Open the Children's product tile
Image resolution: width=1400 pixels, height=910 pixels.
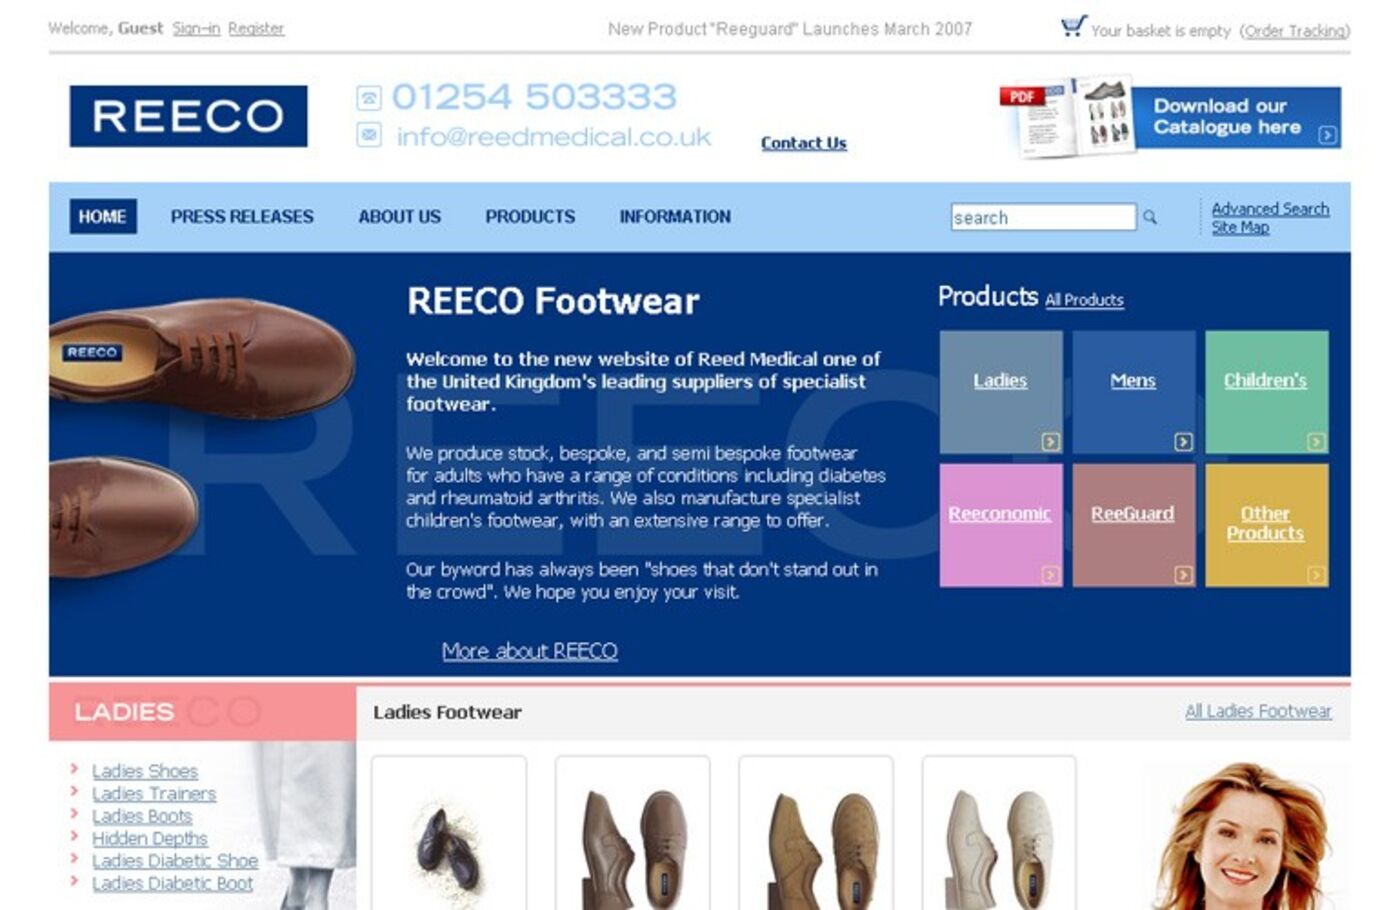pos(1266,392)
